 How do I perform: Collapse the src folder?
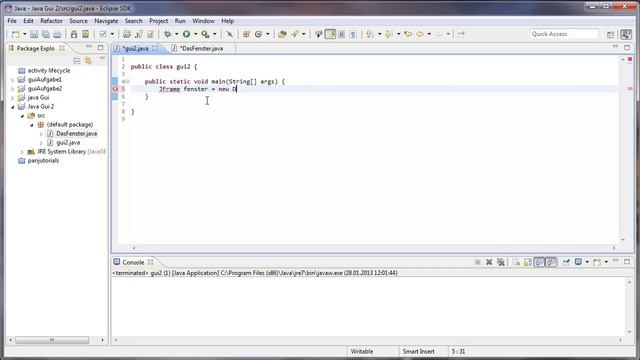pyautogui.click(x=22, y=116)
